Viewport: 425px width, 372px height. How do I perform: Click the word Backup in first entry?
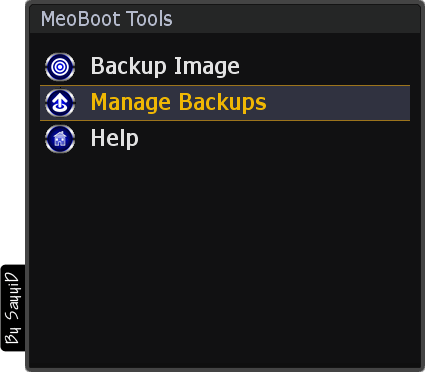tap(128, 66)
